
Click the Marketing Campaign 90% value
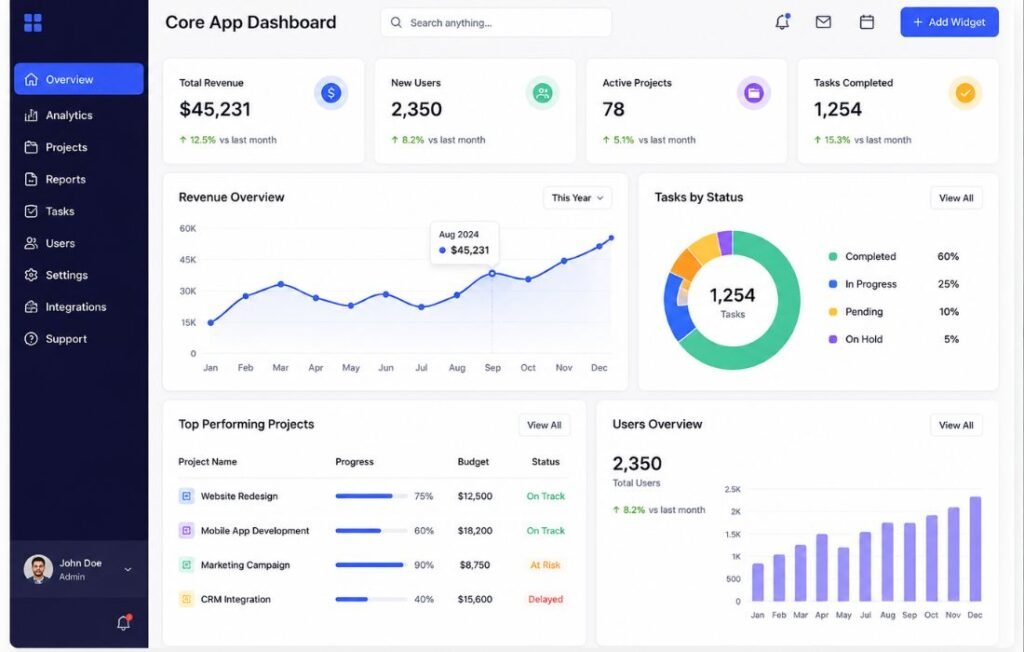[424, 565]
